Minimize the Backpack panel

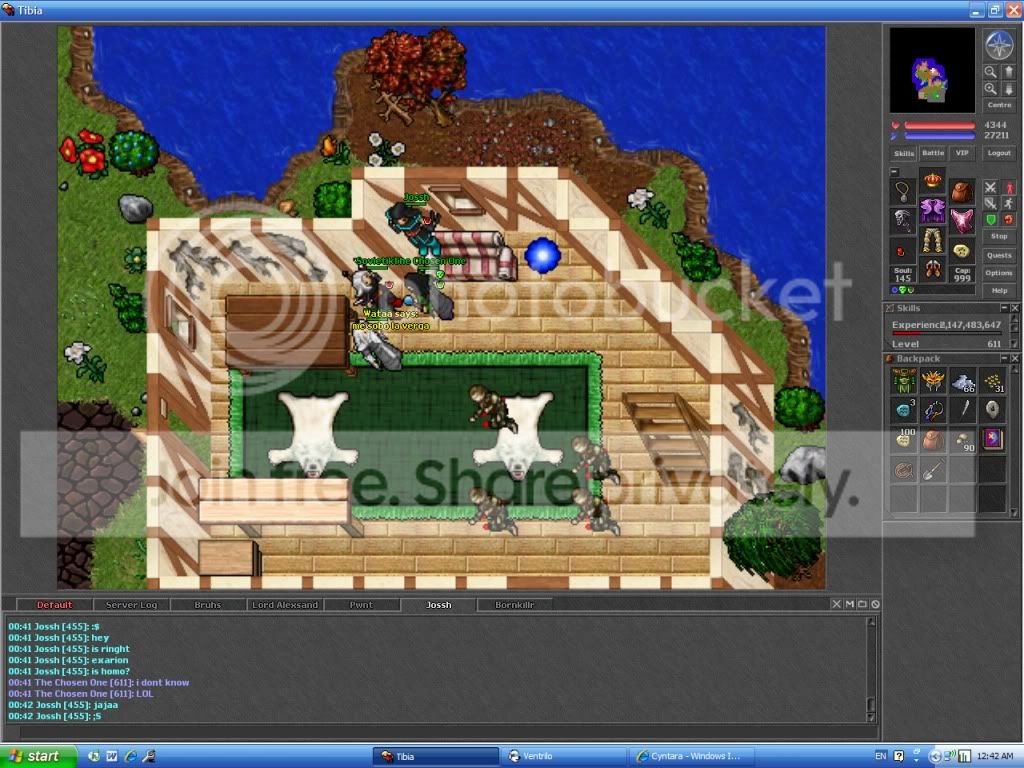[1004, 359]
